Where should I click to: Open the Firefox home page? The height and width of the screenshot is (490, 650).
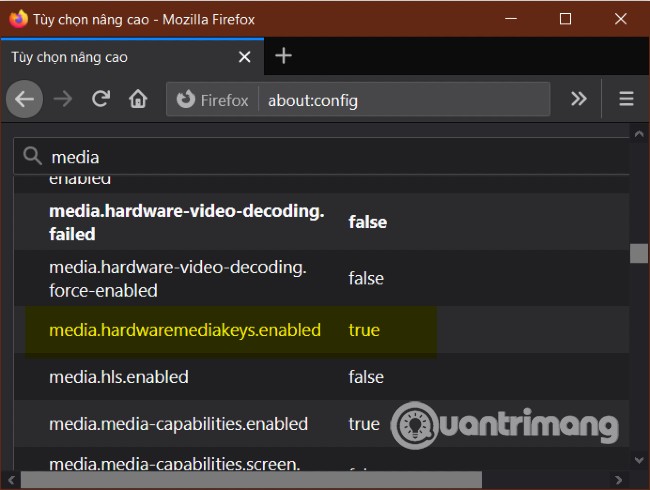tap(138, 99)
